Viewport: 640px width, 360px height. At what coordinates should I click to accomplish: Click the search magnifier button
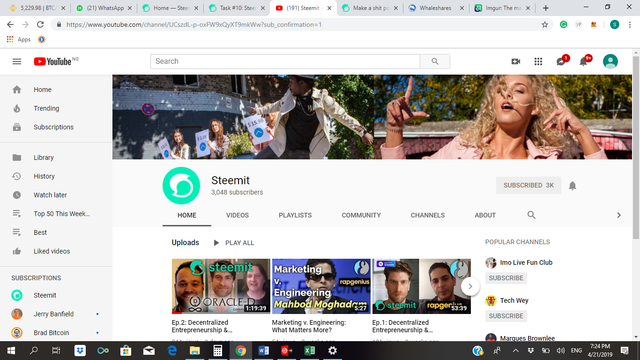pyautogui.click(x=435, y=61)
